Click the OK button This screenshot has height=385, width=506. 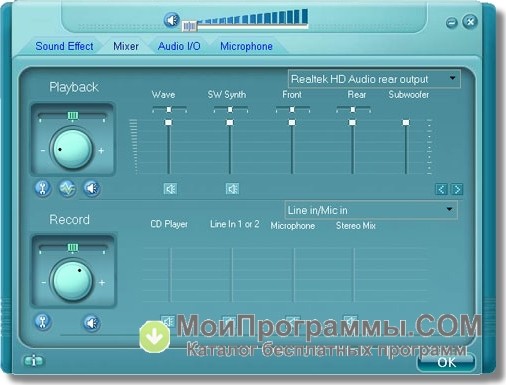tap(446, 362)
